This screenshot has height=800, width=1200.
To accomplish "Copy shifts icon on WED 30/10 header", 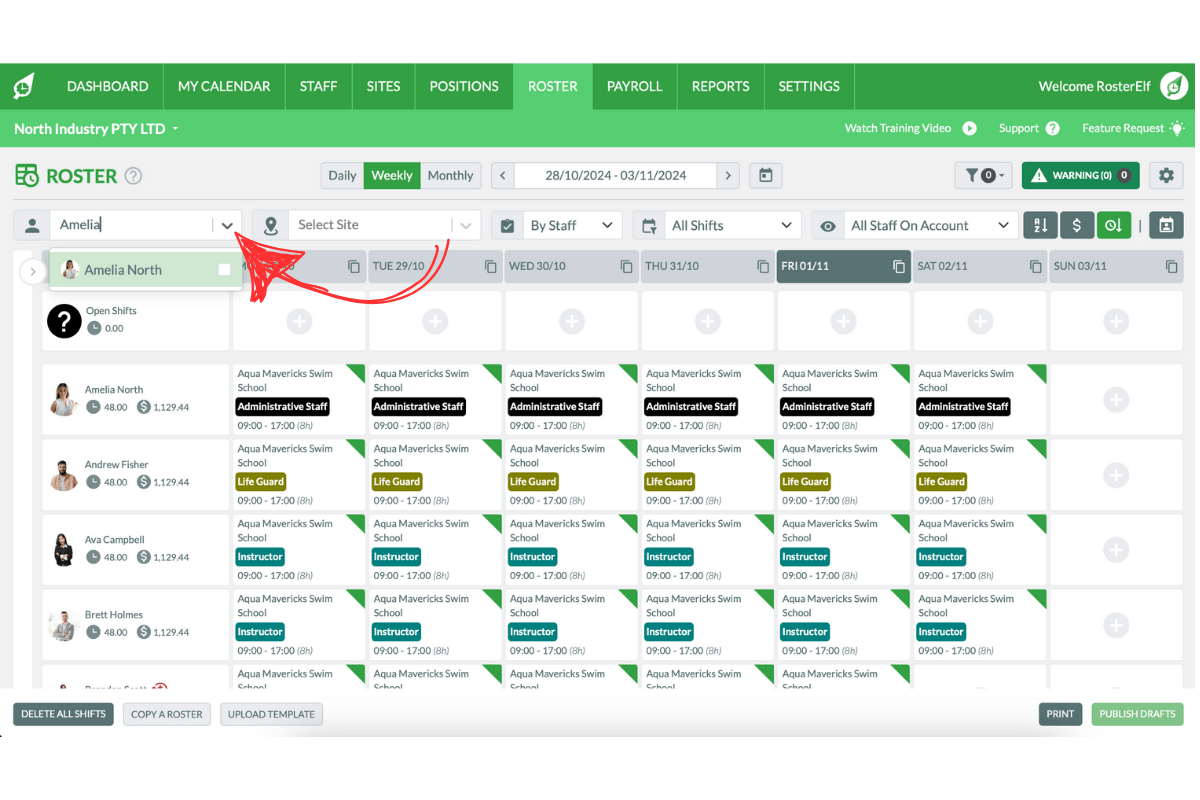I will pyautogui.click(x=627, y=267).
